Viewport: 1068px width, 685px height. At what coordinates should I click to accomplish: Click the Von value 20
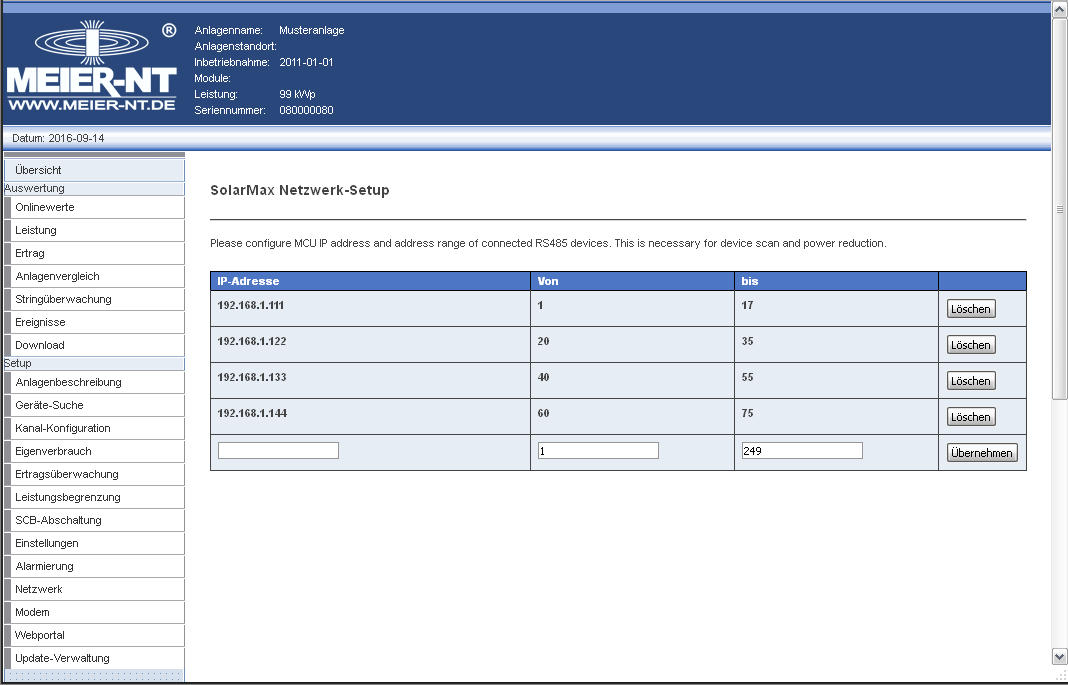point(543,341)
